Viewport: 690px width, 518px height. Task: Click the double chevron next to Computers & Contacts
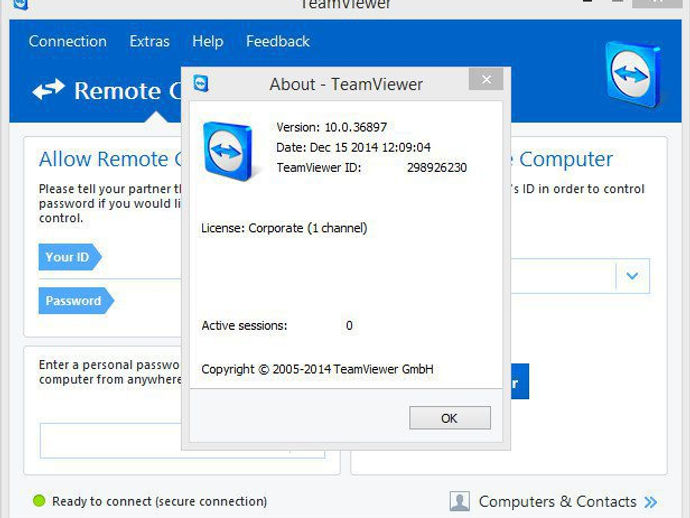pos(650,502)
